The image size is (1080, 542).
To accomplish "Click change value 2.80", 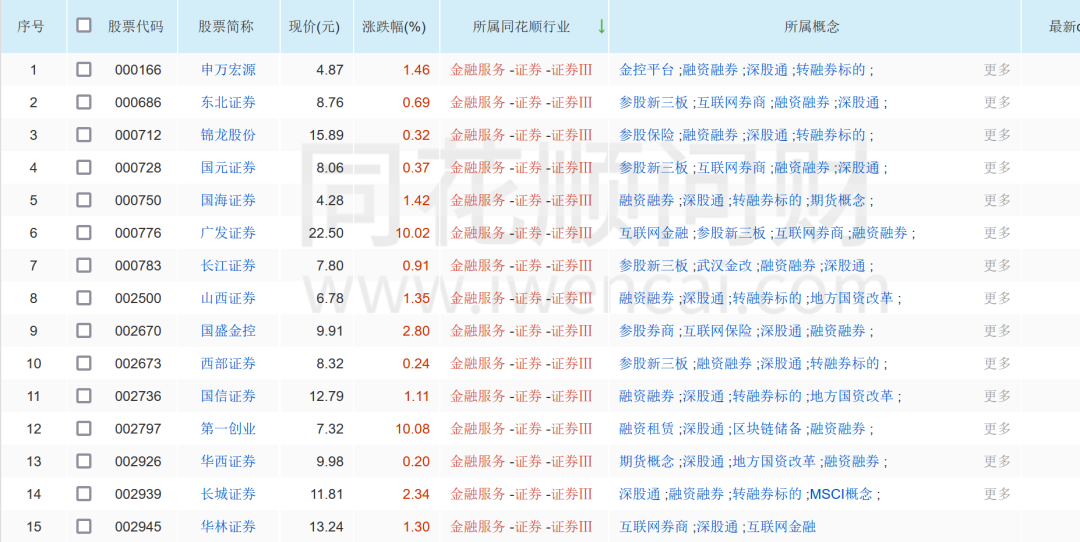I will [x=416, y=331].
